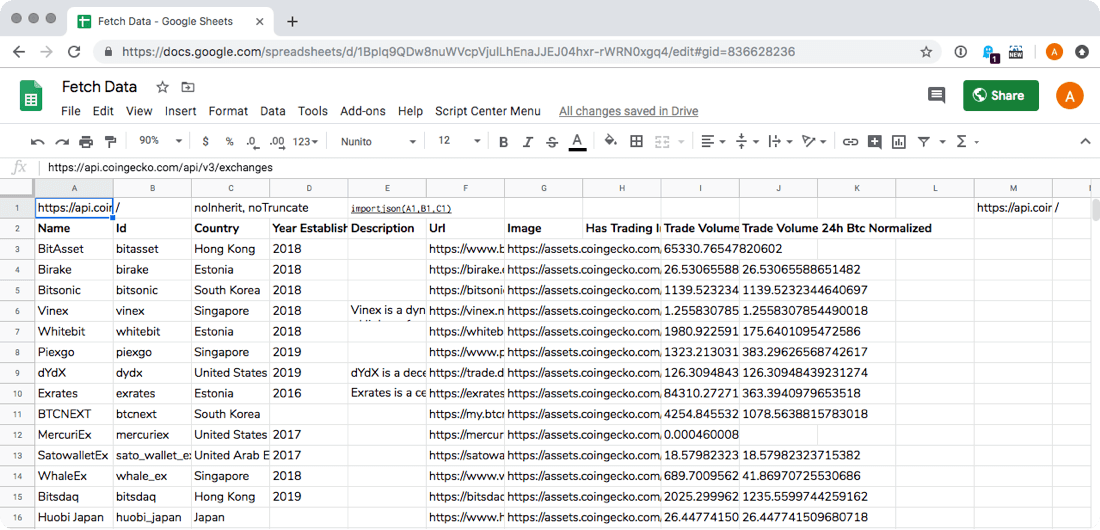
Task: Open the Tools menu
Action: tap(313, 111)
